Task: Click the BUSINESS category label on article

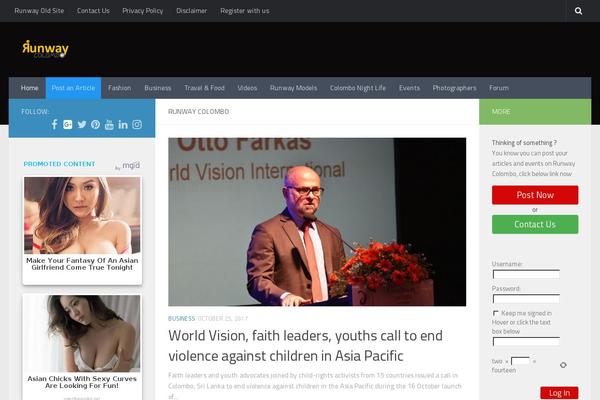Action: tap(181, 318)
